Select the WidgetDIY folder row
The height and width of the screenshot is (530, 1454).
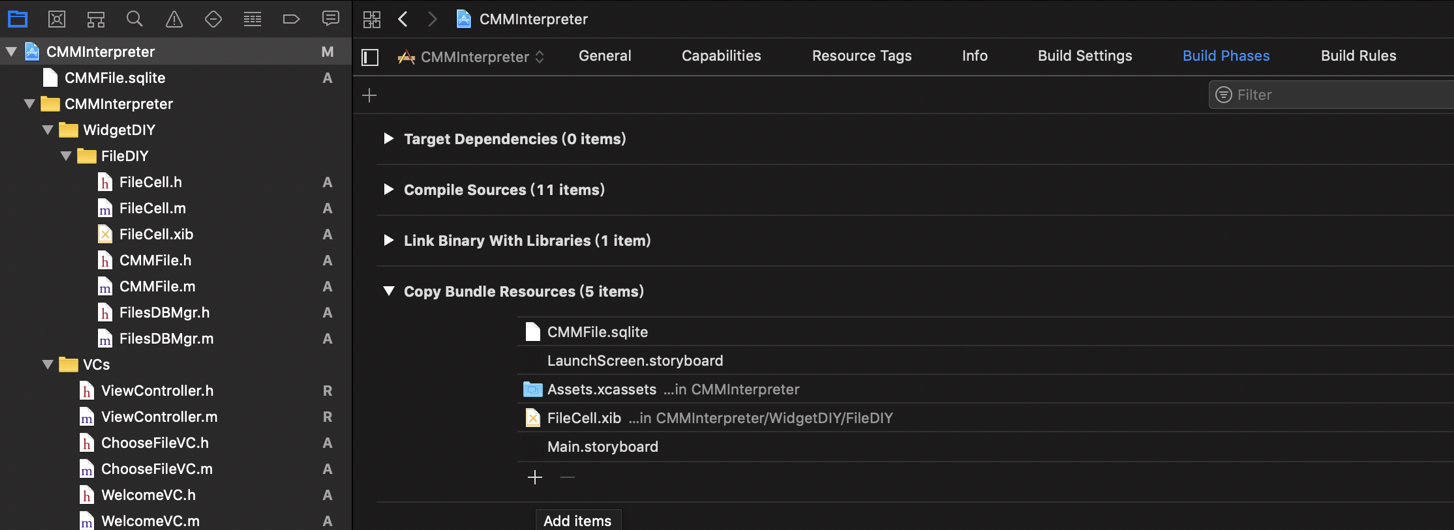(x=176, y=130)
